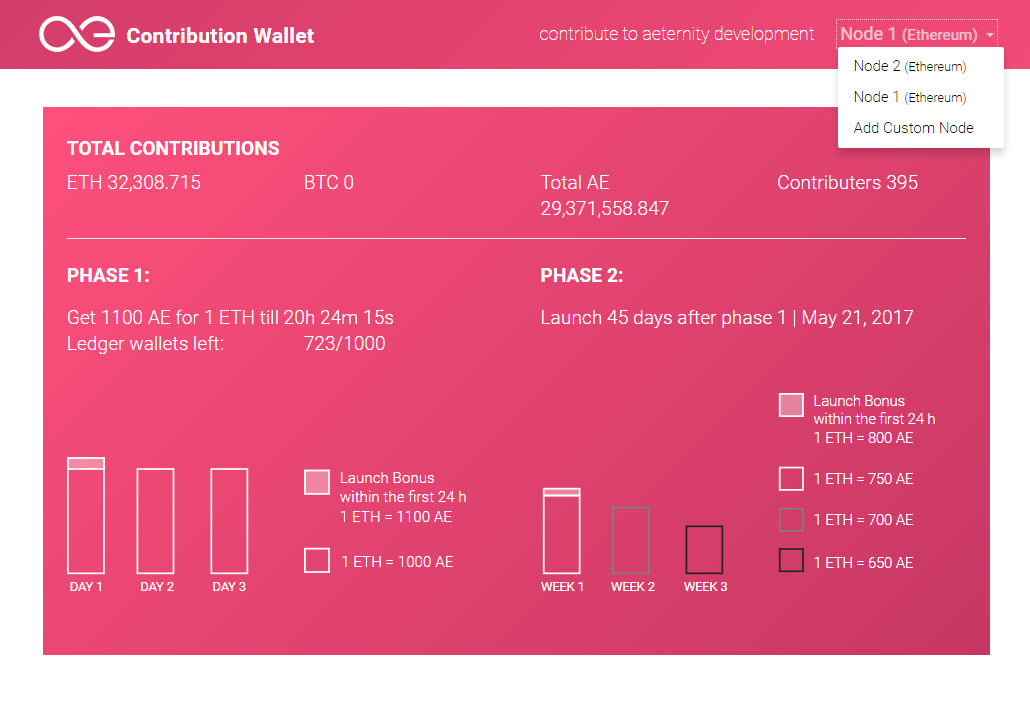Click the dropdown arrow beside Node 1
This screenshot has width=1030, height=709.
989,35
